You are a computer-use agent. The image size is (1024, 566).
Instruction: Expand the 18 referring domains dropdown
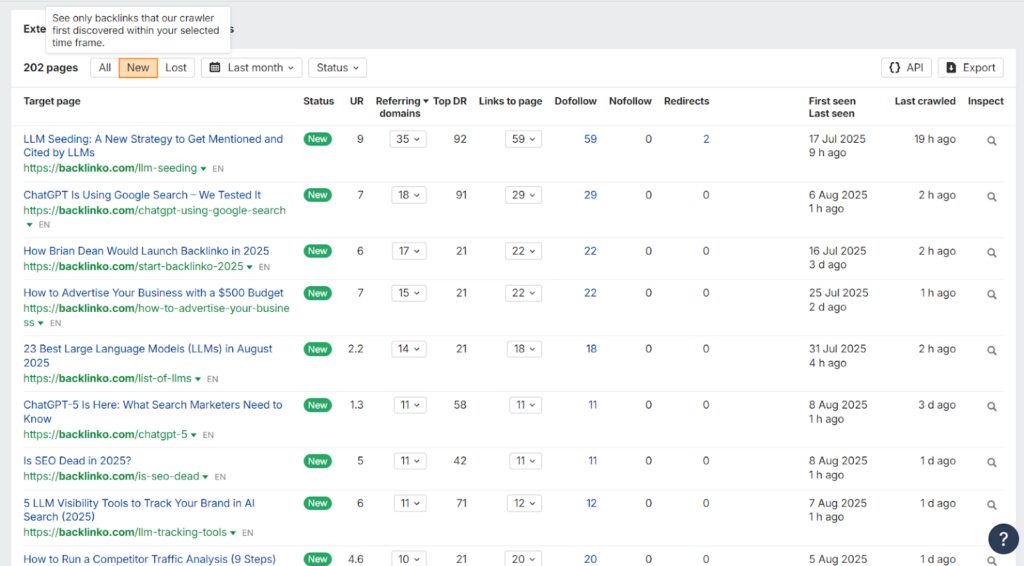click(409, 195)
